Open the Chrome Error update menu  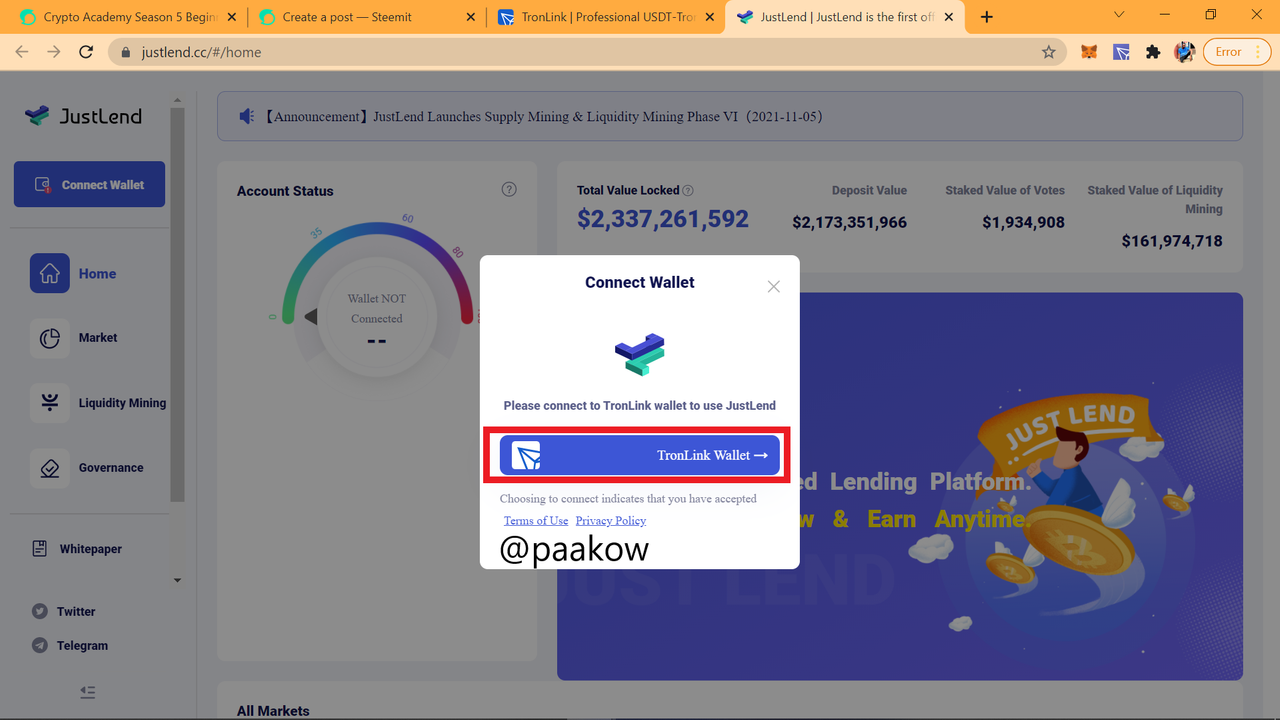[x=1236, y=52]
